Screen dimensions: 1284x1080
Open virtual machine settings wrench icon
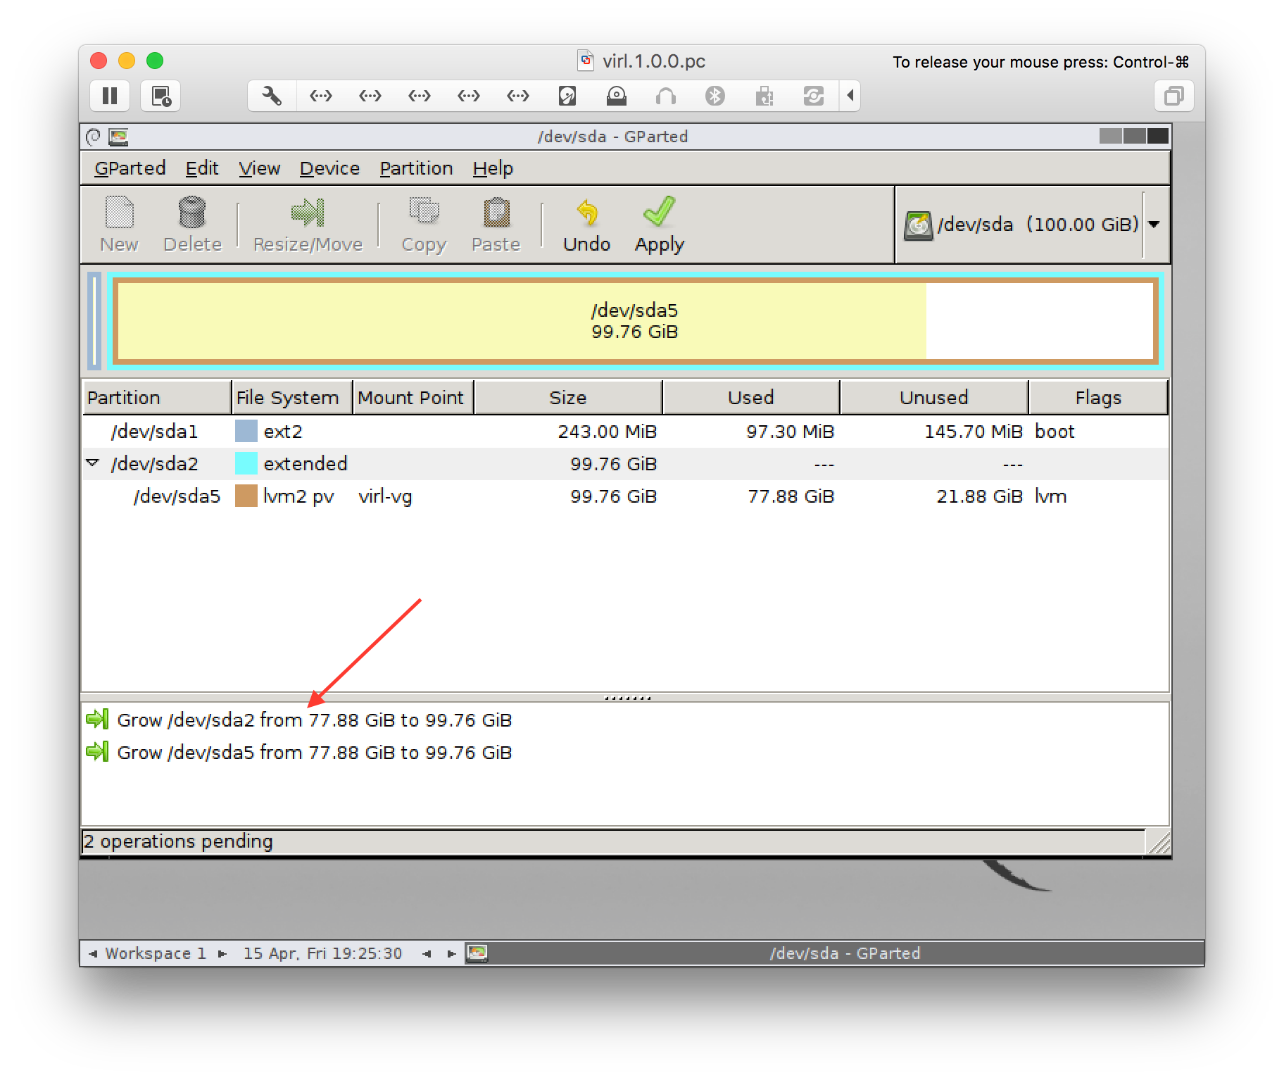click(x=271, y=95)
